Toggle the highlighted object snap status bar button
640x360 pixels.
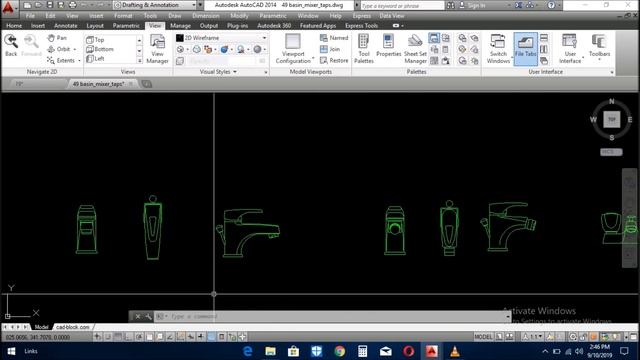211,337
